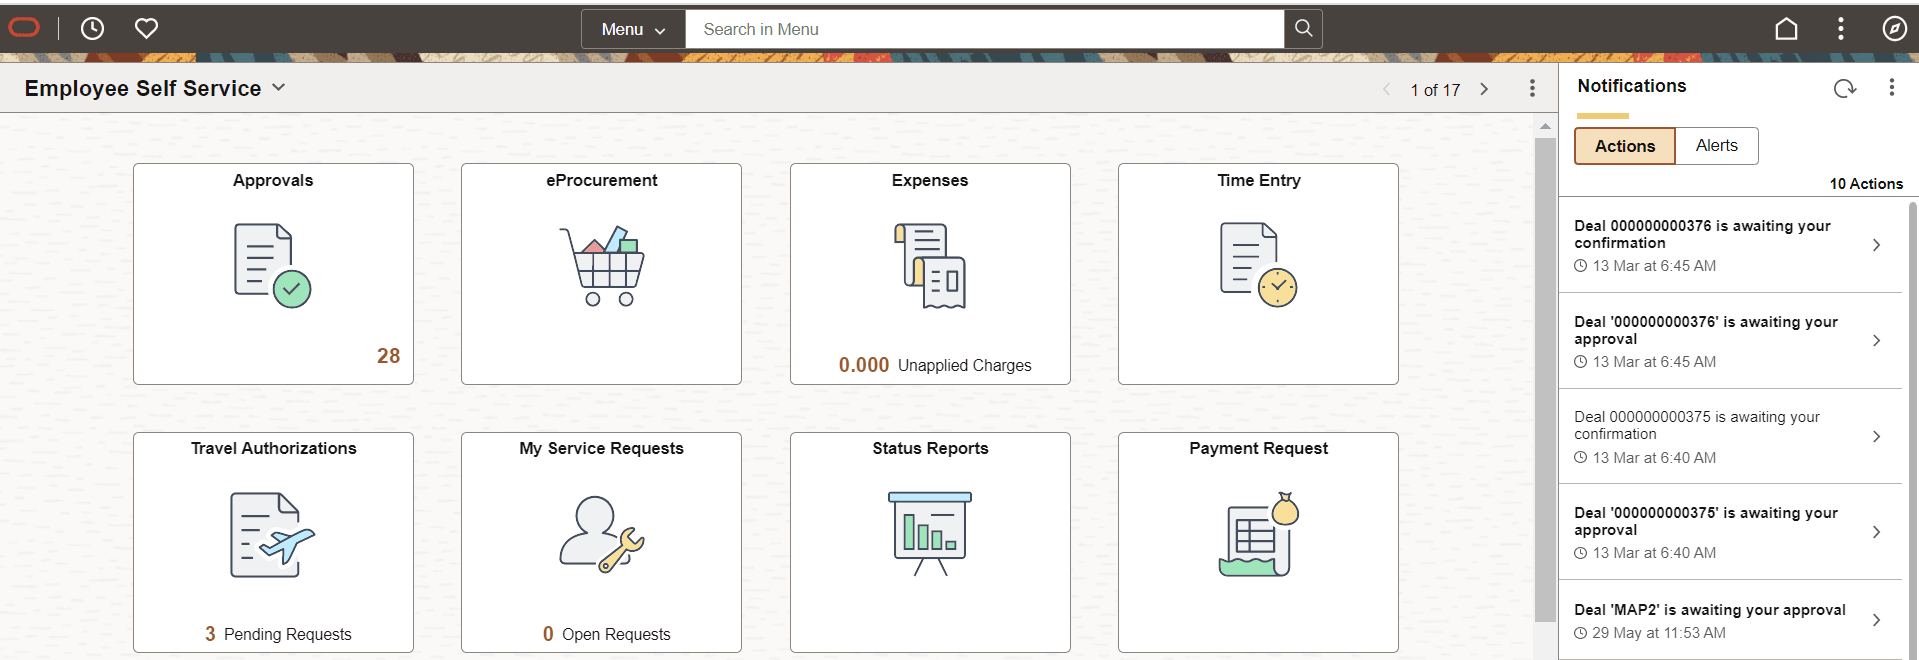The height and width of the screenshot is (660, 1919).
Task: Click '0 Open Requests' text
Action: (606, 634)
